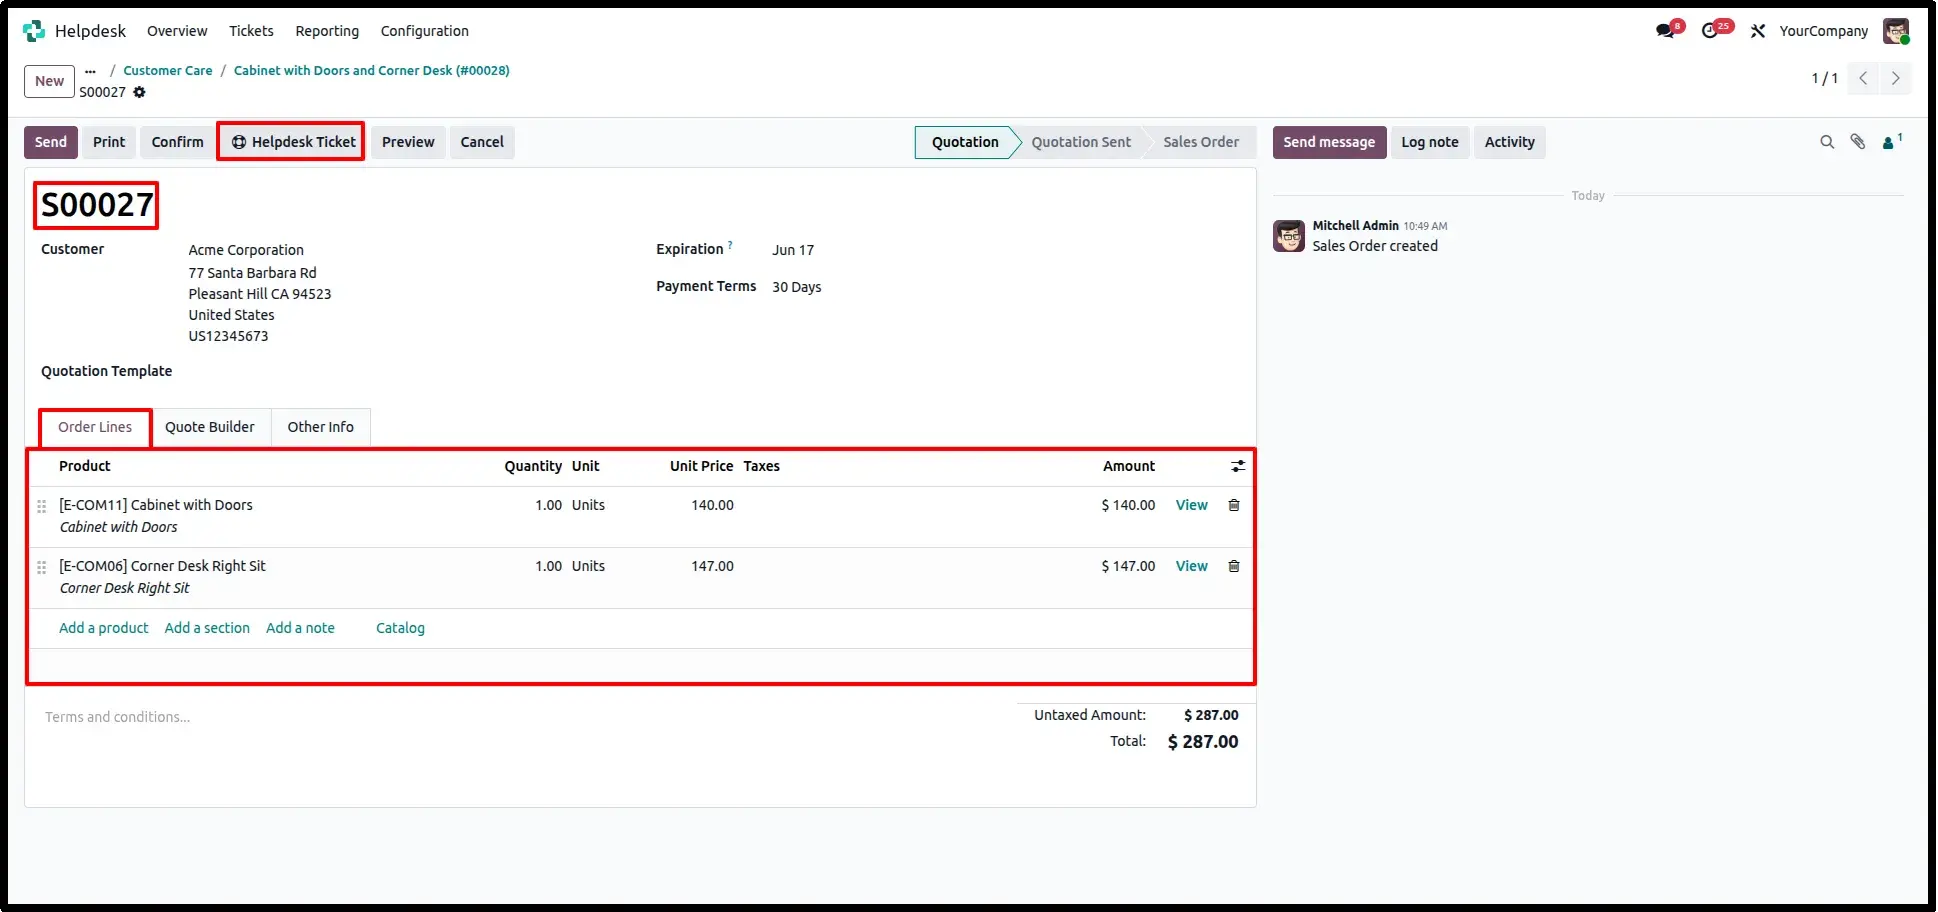Search messages with the magnifier icon
The width and height of the screenshot is (1938, 912).
pyautogui.click(x=1827, y=142)
